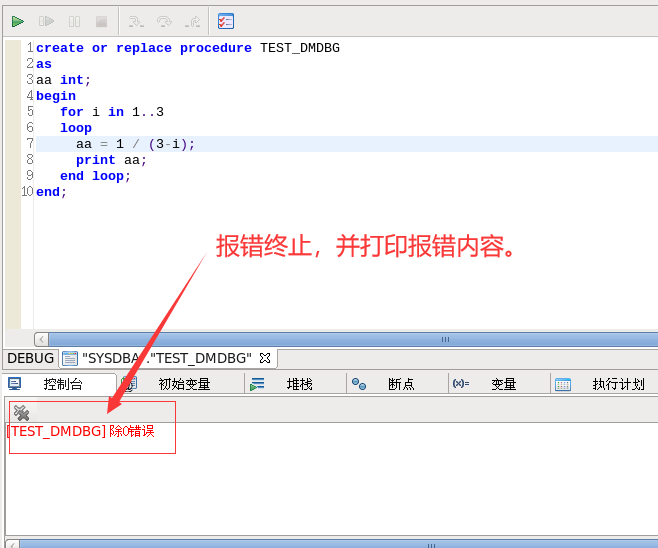The image size is (658, 548).
Task: Click the checklist toolbar icon
Action: 226,21
